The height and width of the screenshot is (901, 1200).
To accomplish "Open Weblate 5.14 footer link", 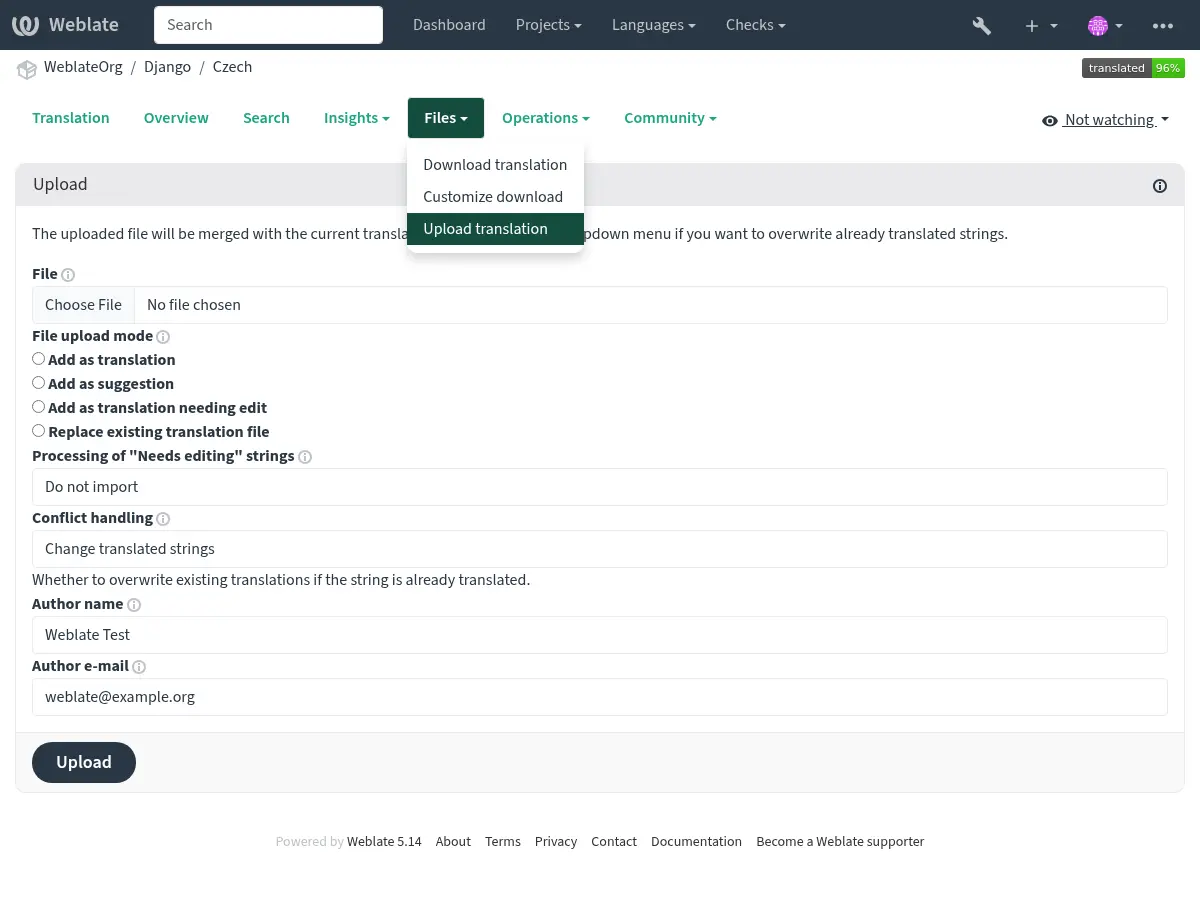I will click(384, 842).
